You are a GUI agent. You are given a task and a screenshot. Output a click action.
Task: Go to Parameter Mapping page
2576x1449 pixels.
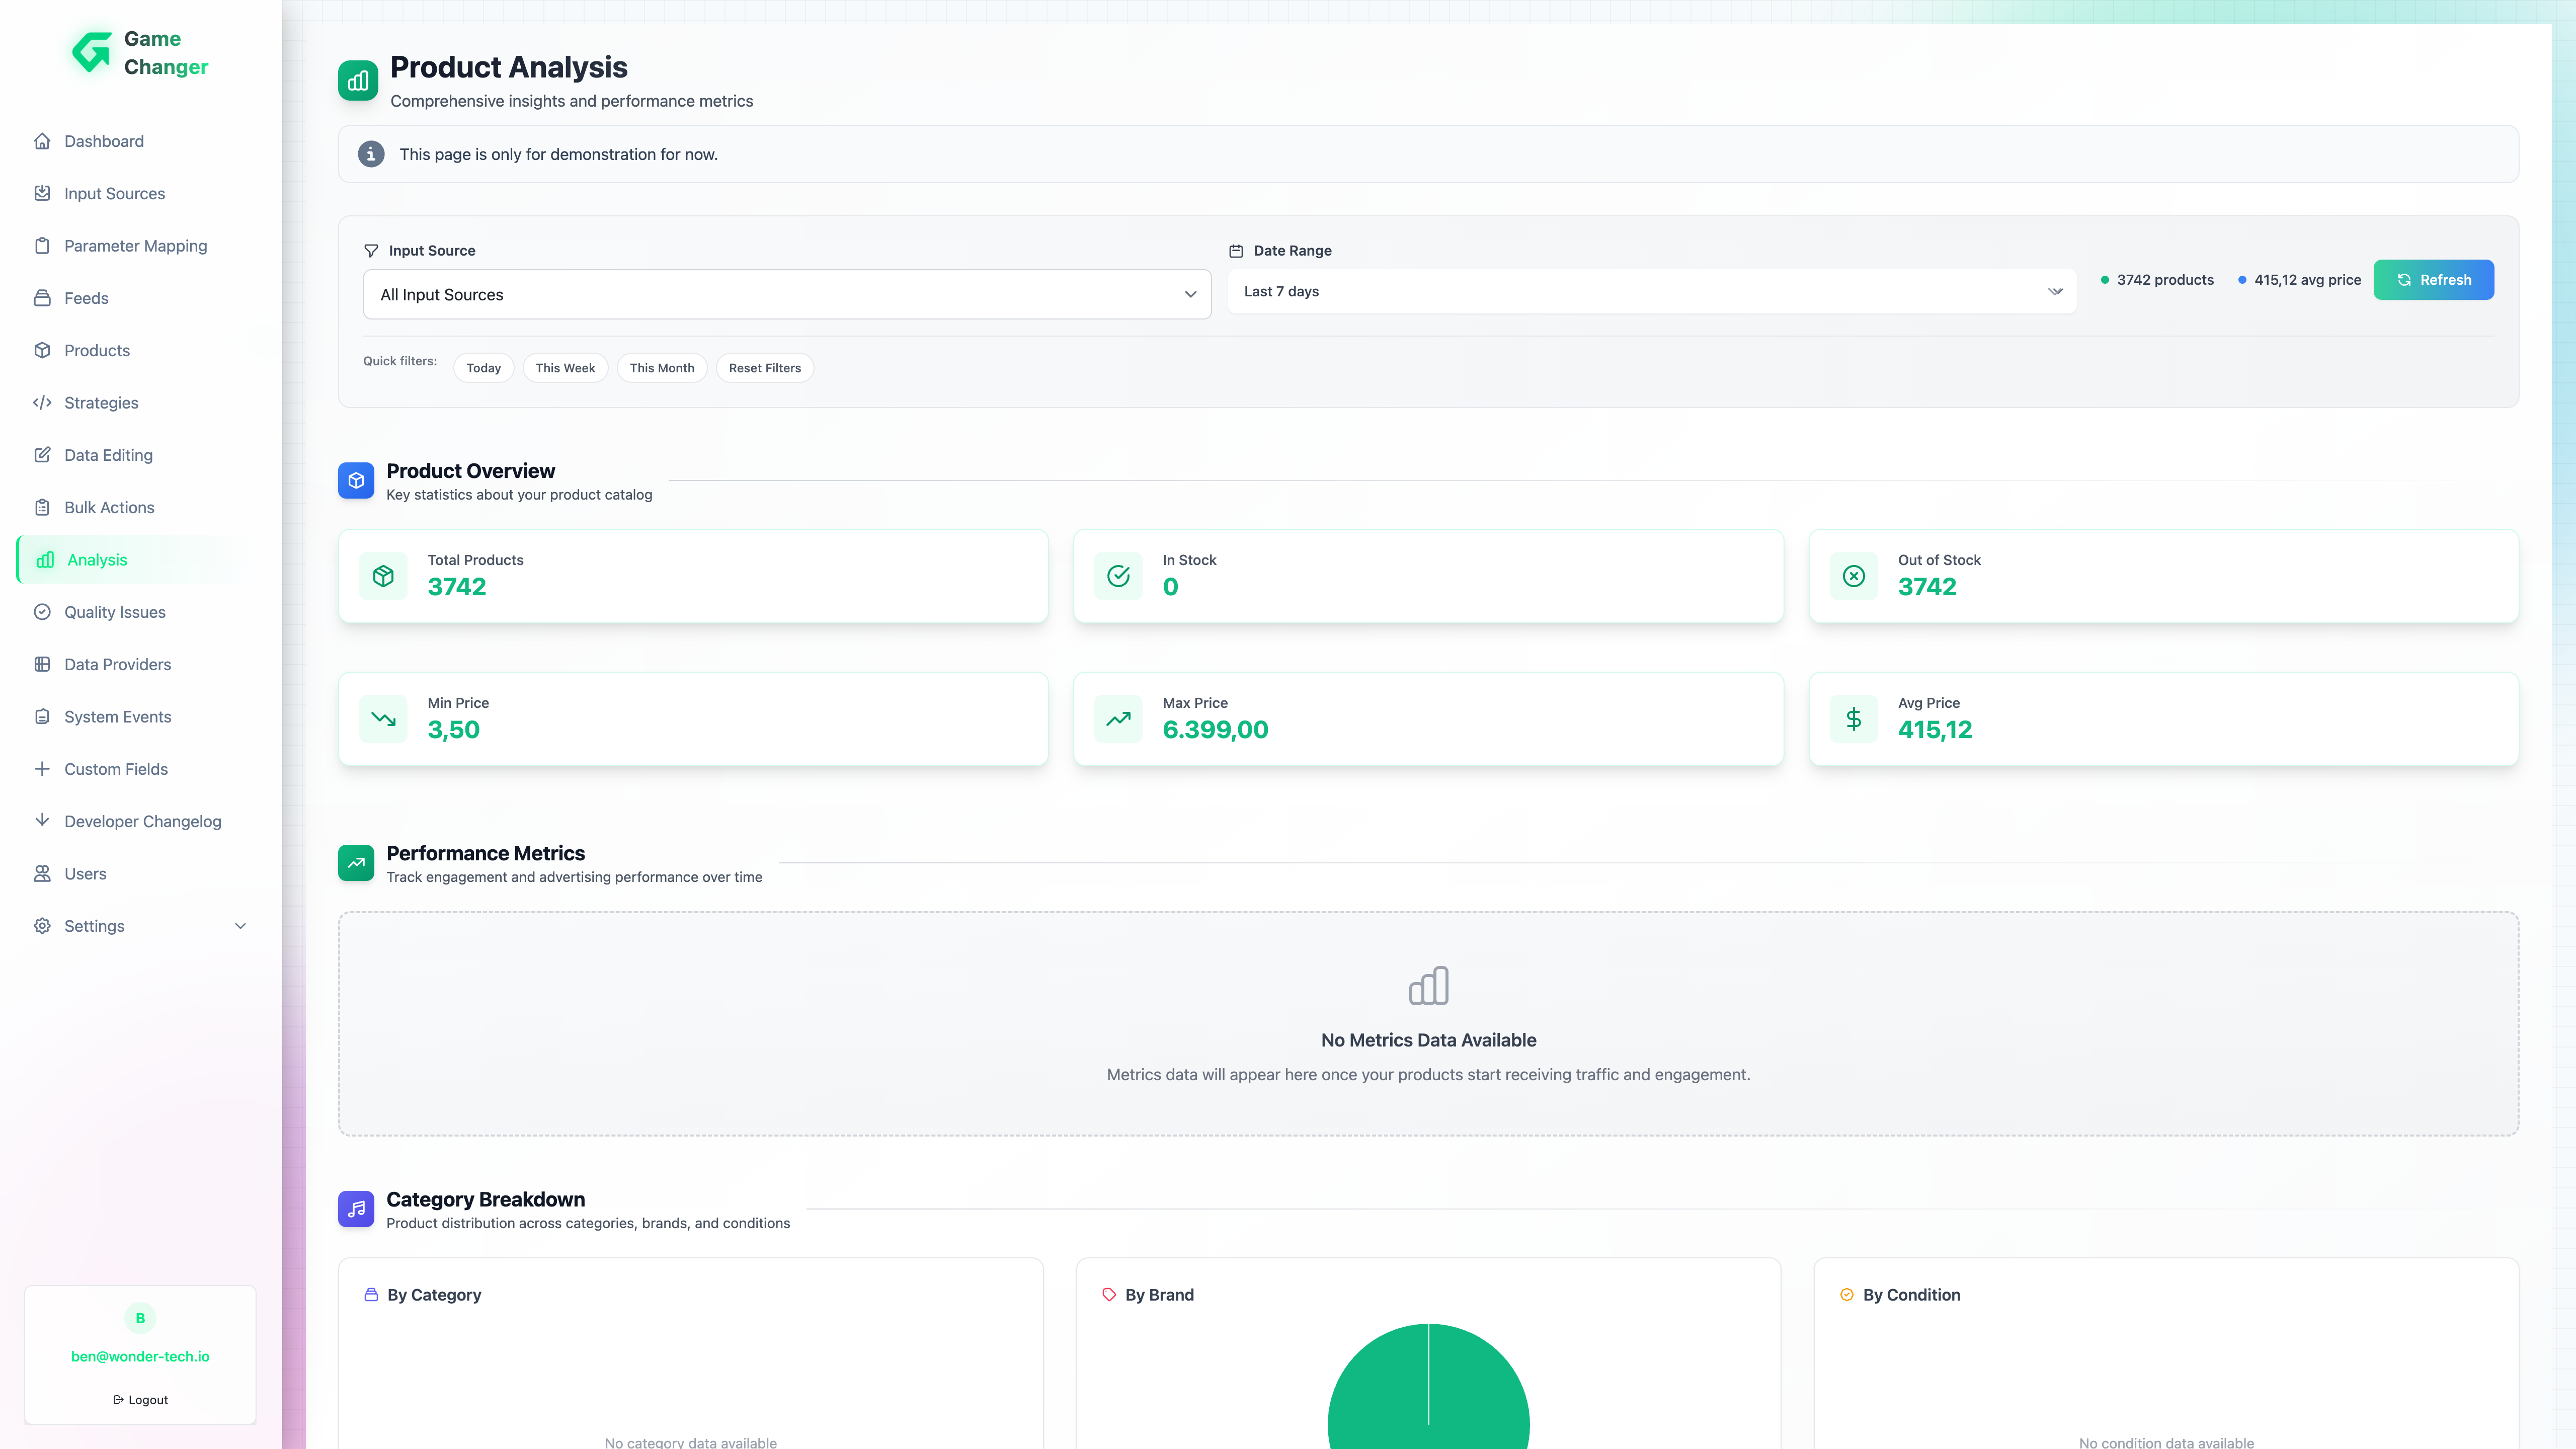tap(135, 246)
